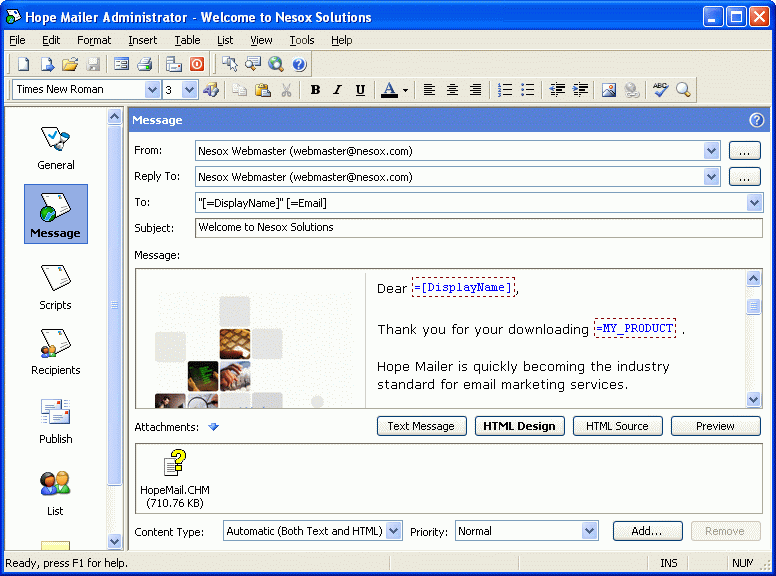Align text left
The height and width of the screenshot is (576, 776).
(429, 90)
